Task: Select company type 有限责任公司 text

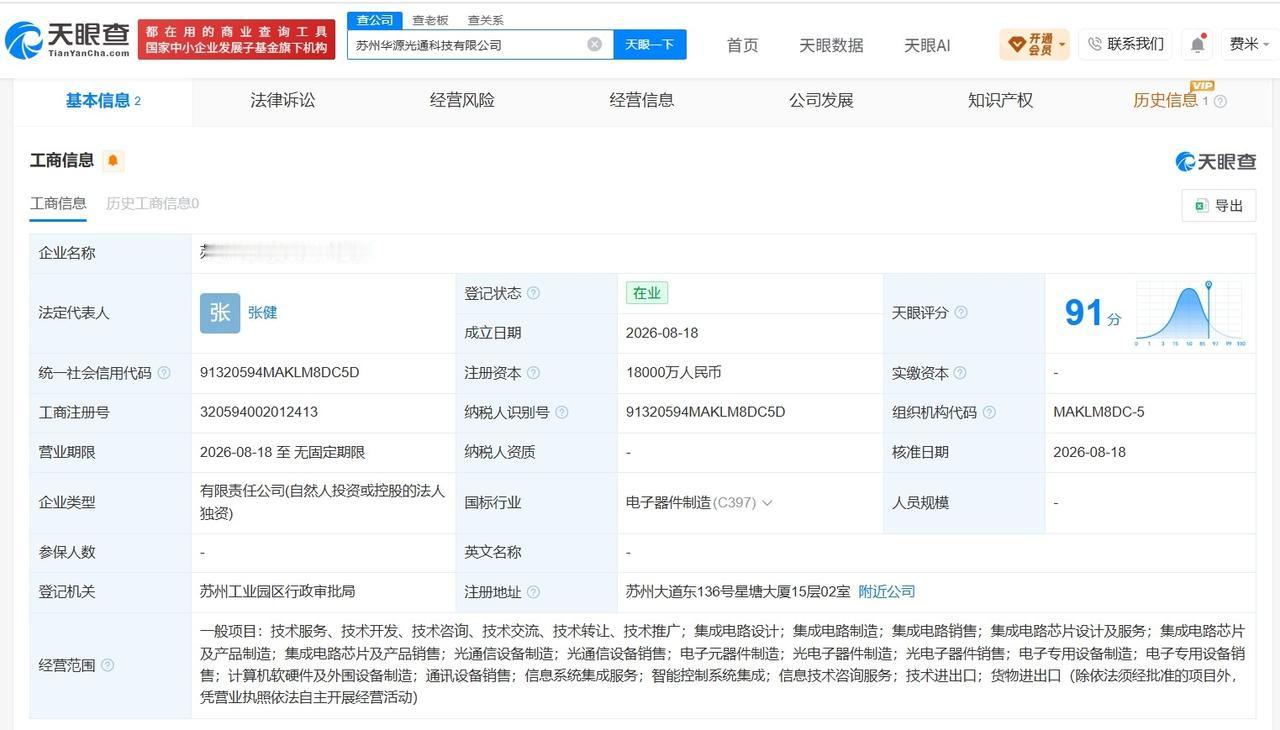Action: point(322,502)
